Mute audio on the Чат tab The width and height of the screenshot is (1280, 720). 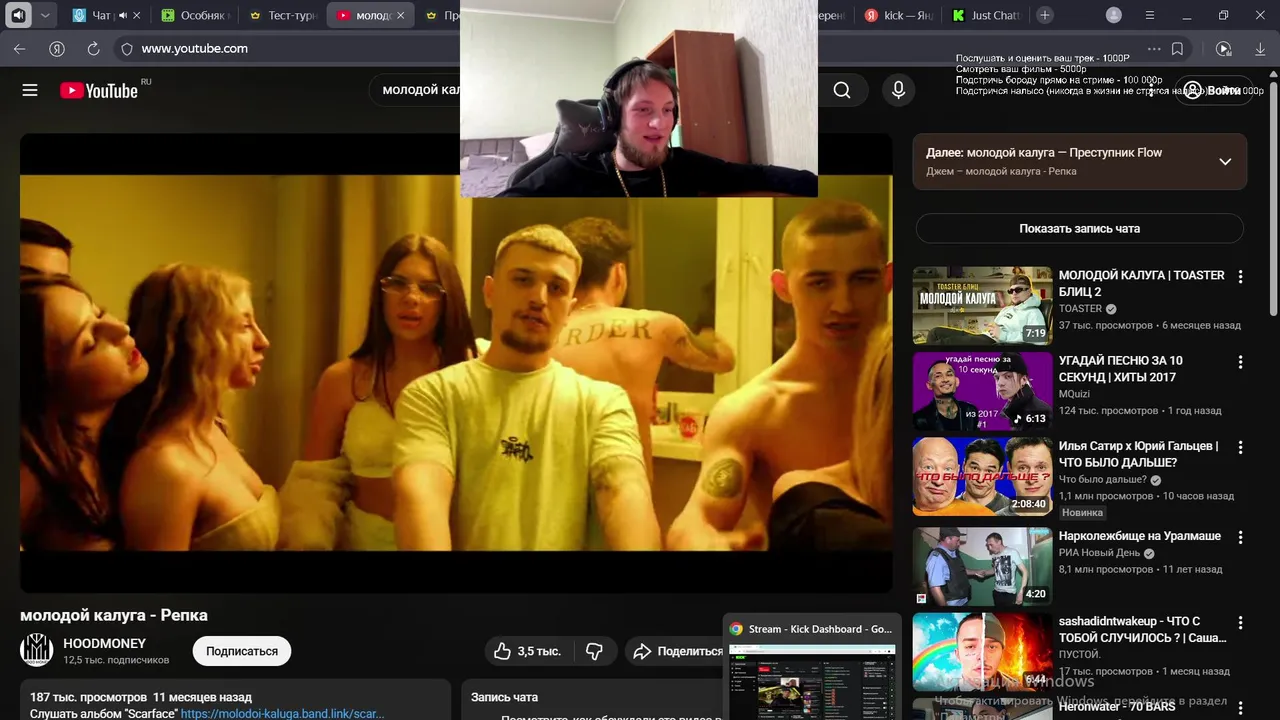tap(123, 15)
